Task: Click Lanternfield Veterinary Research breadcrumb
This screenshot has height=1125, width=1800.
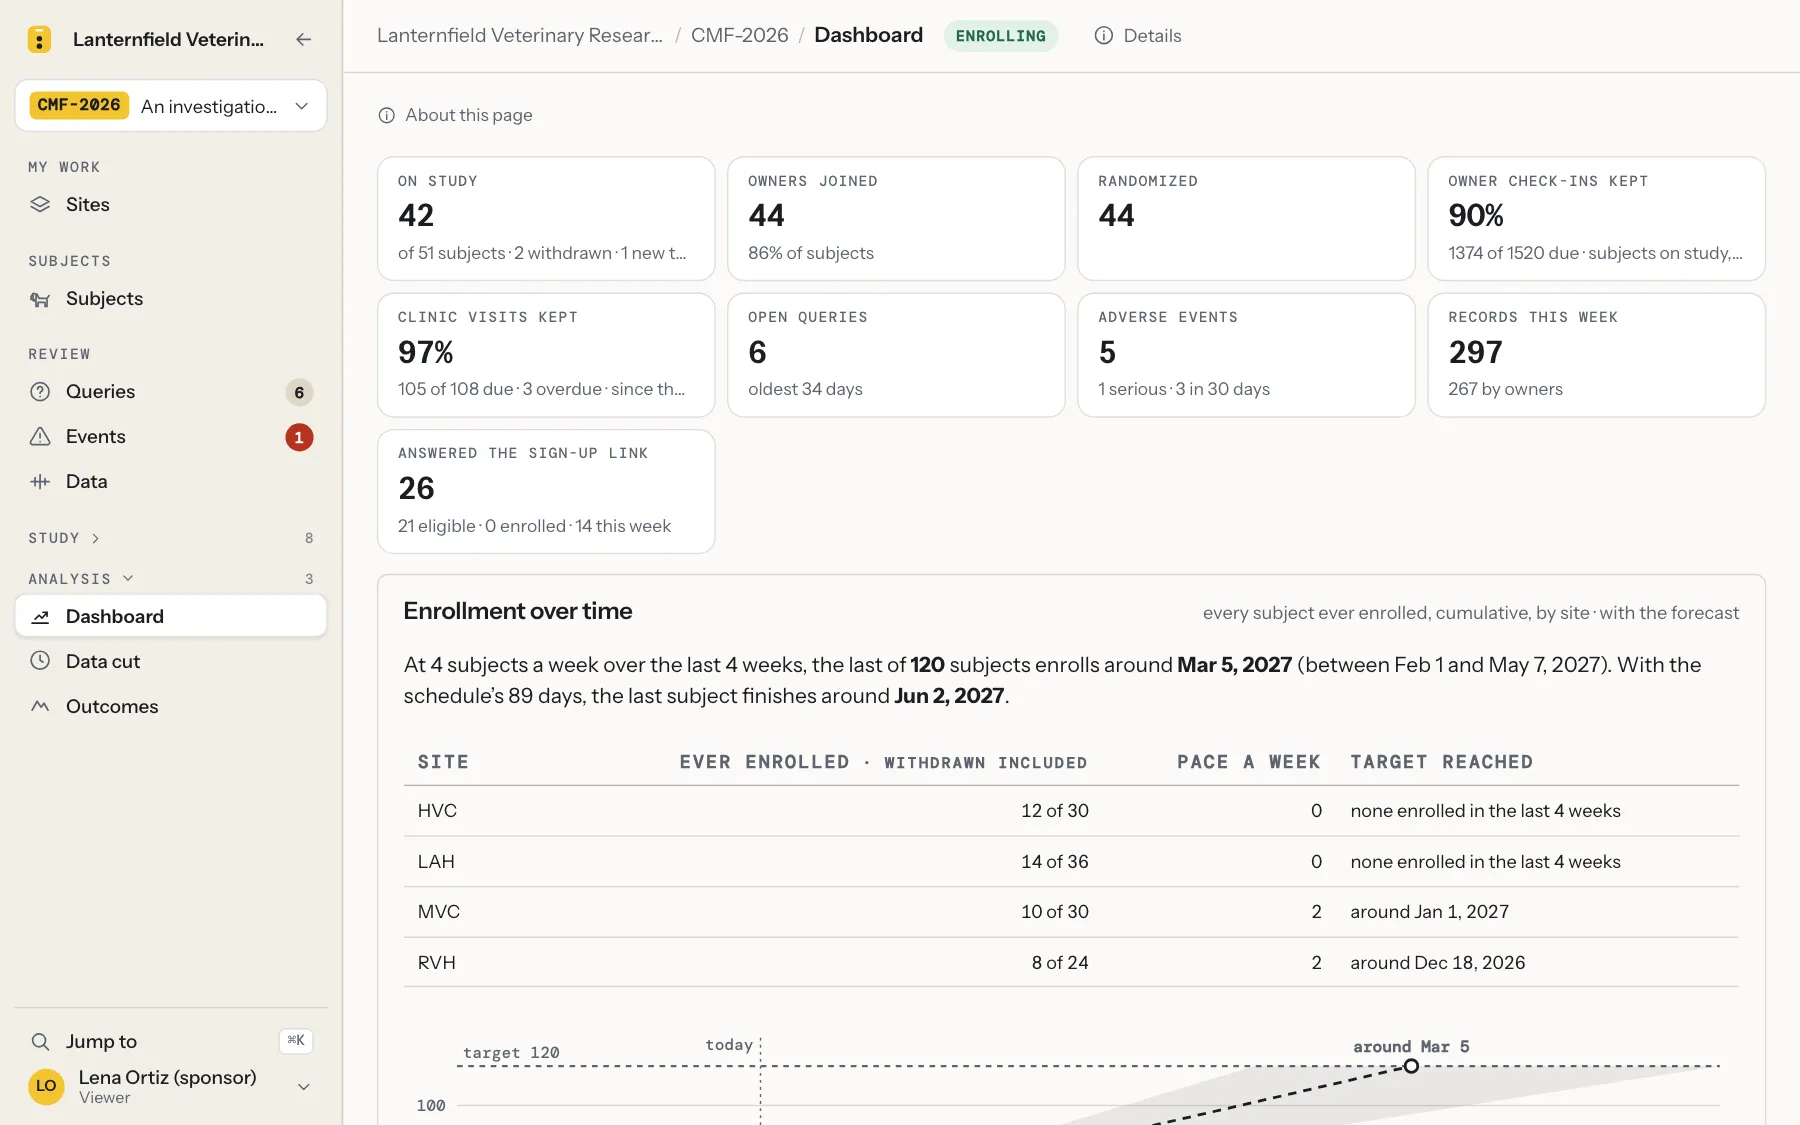Action: [x=520, y=35]
